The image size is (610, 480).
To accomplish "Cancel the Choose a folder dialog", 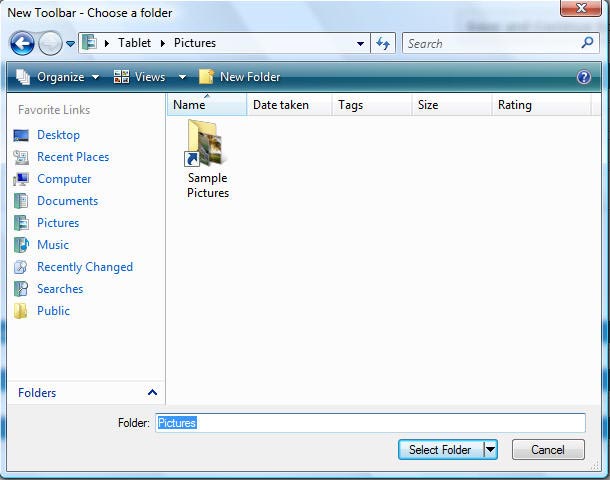I will click(x=548, y=450).
